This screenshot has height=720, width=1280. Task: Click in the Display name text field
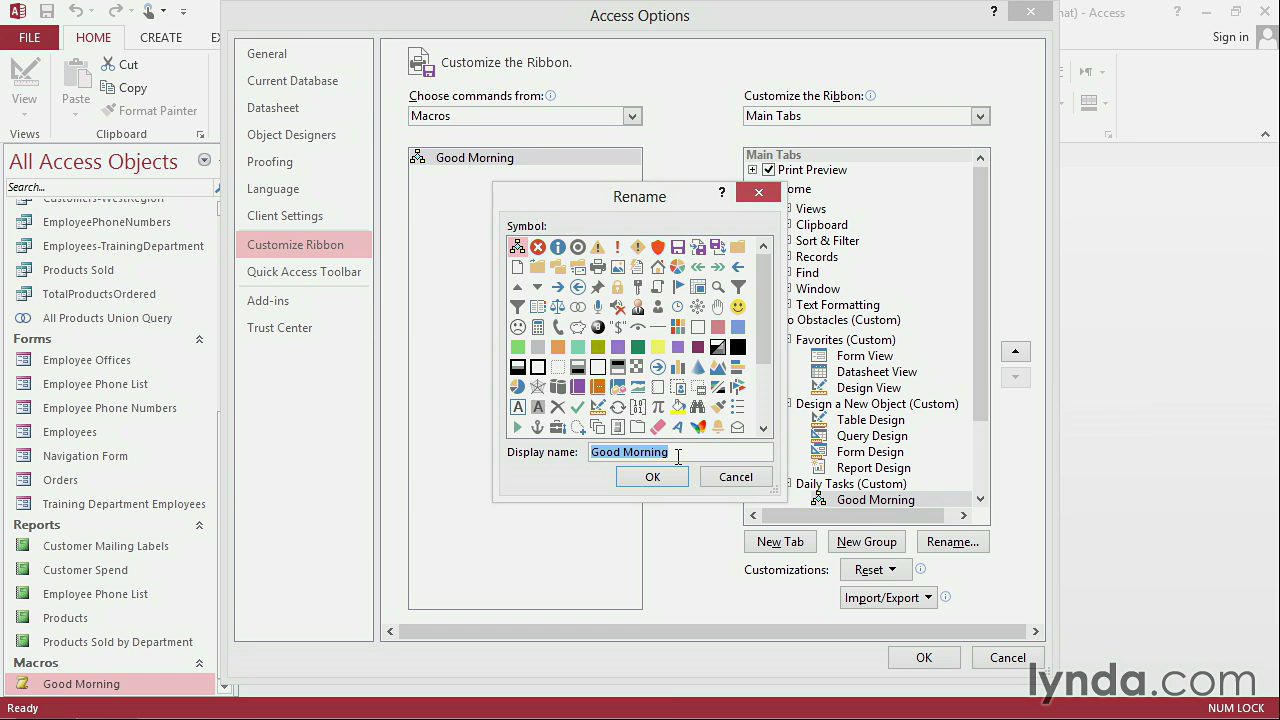pyautogui.click(x=680, y=452)
